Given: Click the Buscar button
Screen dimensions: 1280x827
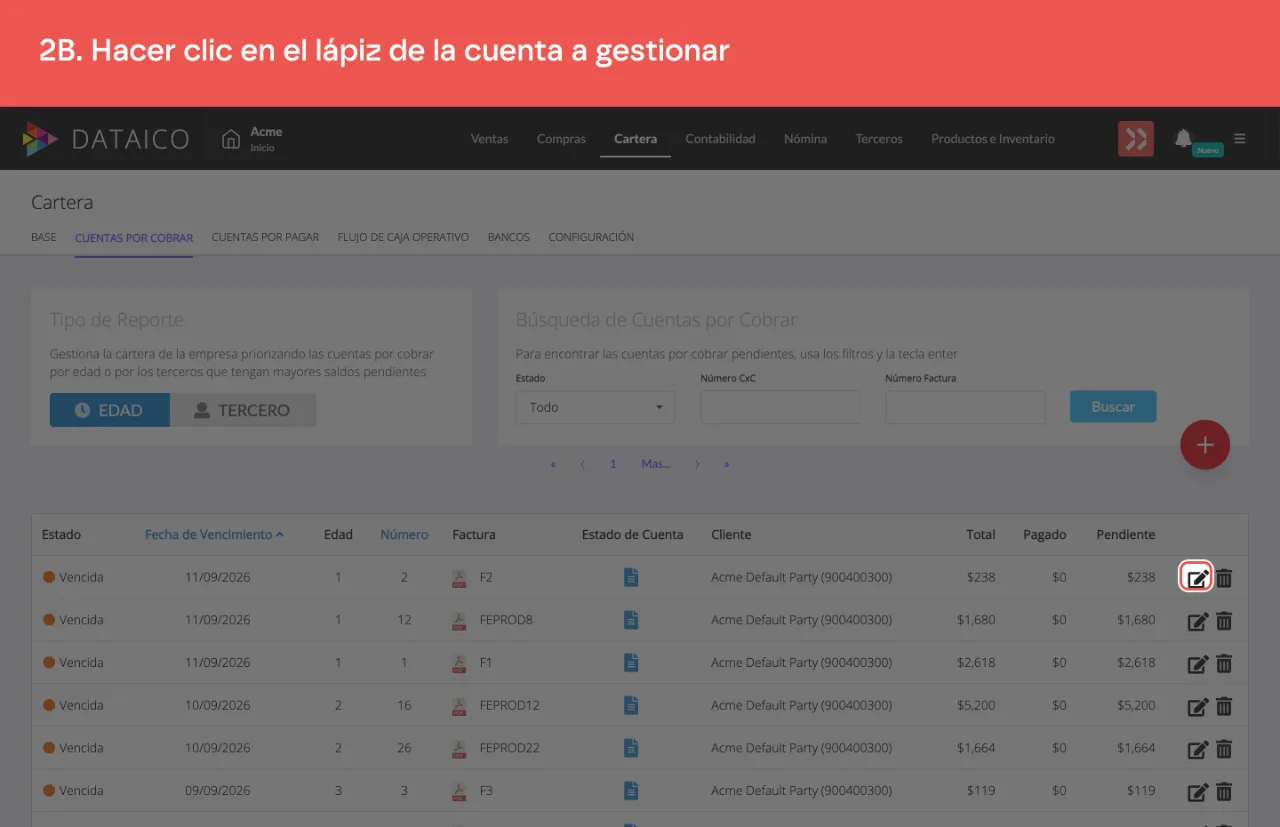Looking at the screenshot, I should pyautogui.click(x=1113, y=407).
